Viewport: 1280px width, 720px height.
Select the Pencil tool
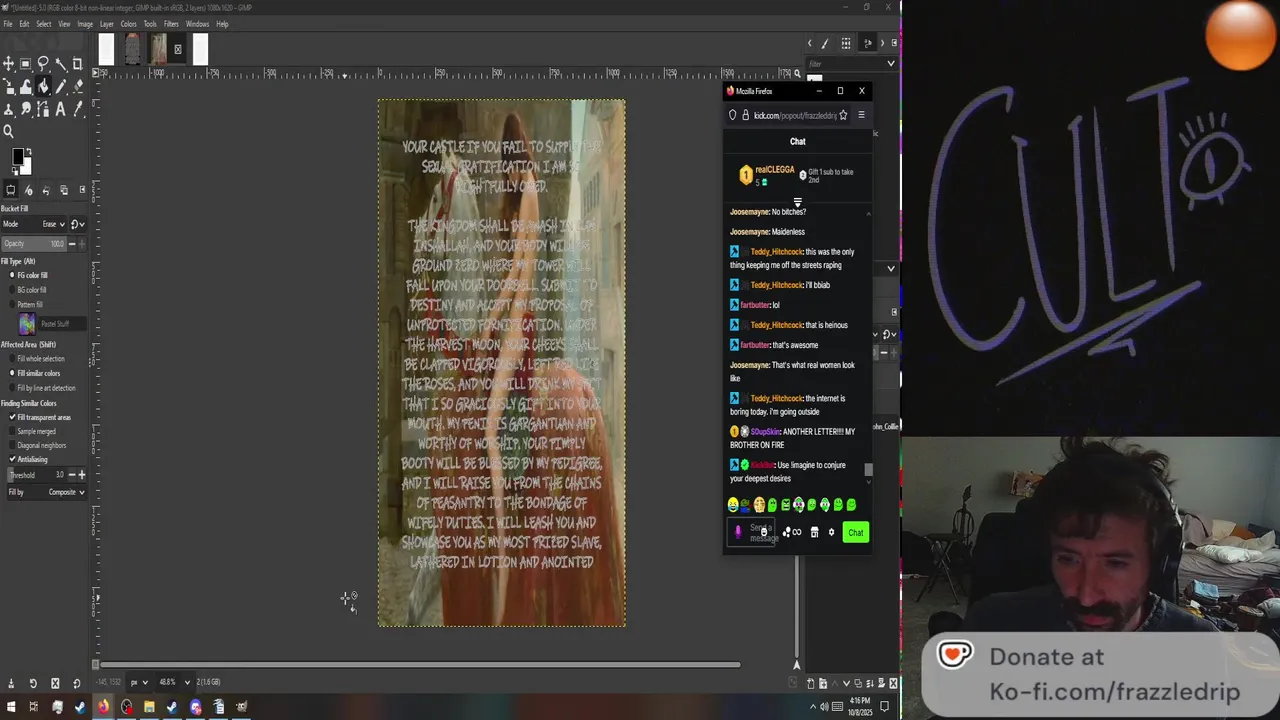coord(61,87)
